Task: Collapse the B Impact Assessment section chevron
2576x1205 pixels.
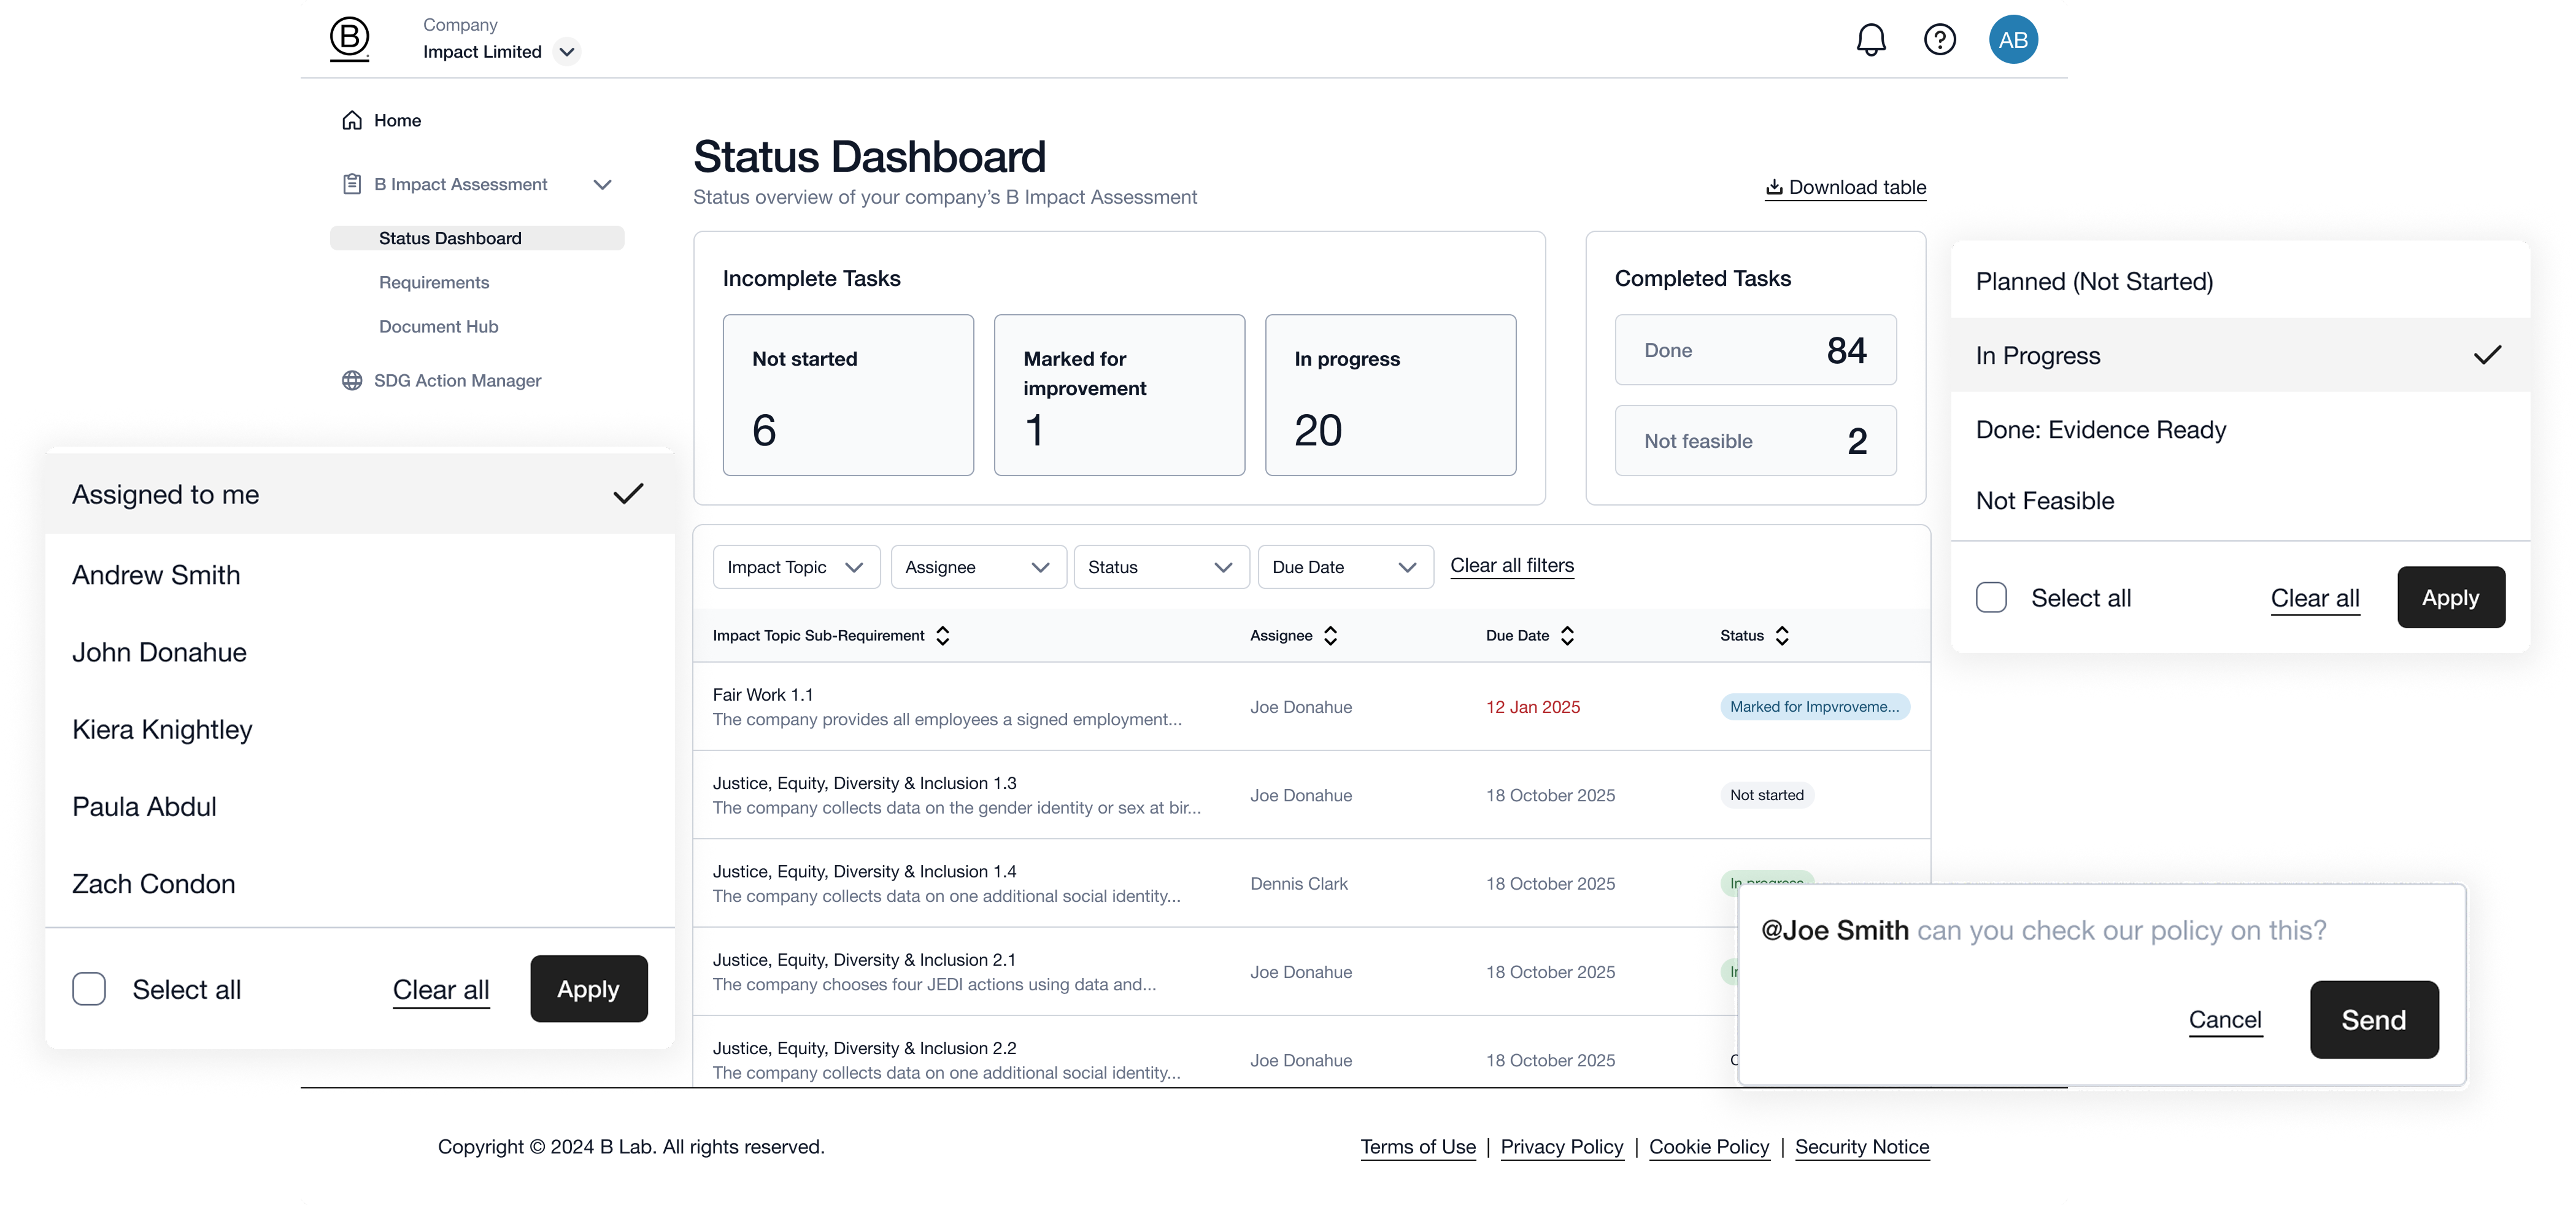Action: pyautogui.click(x=602, y=184)
